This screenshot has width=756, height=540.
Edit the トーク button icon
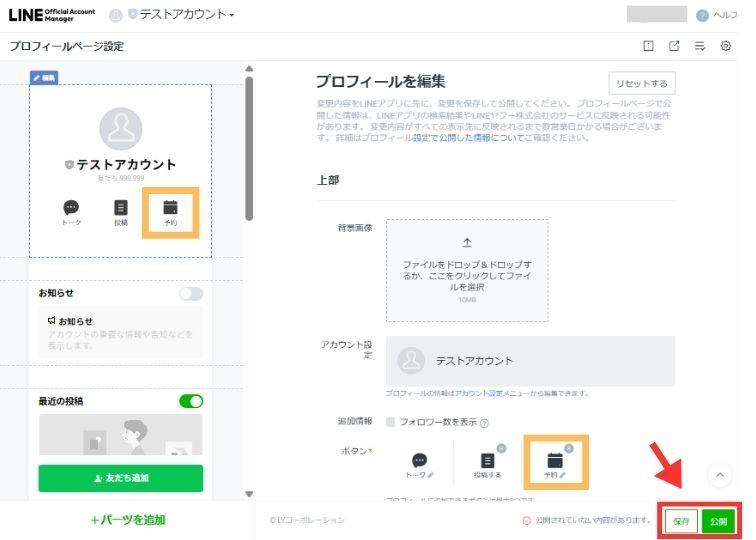tap(419, 465)
